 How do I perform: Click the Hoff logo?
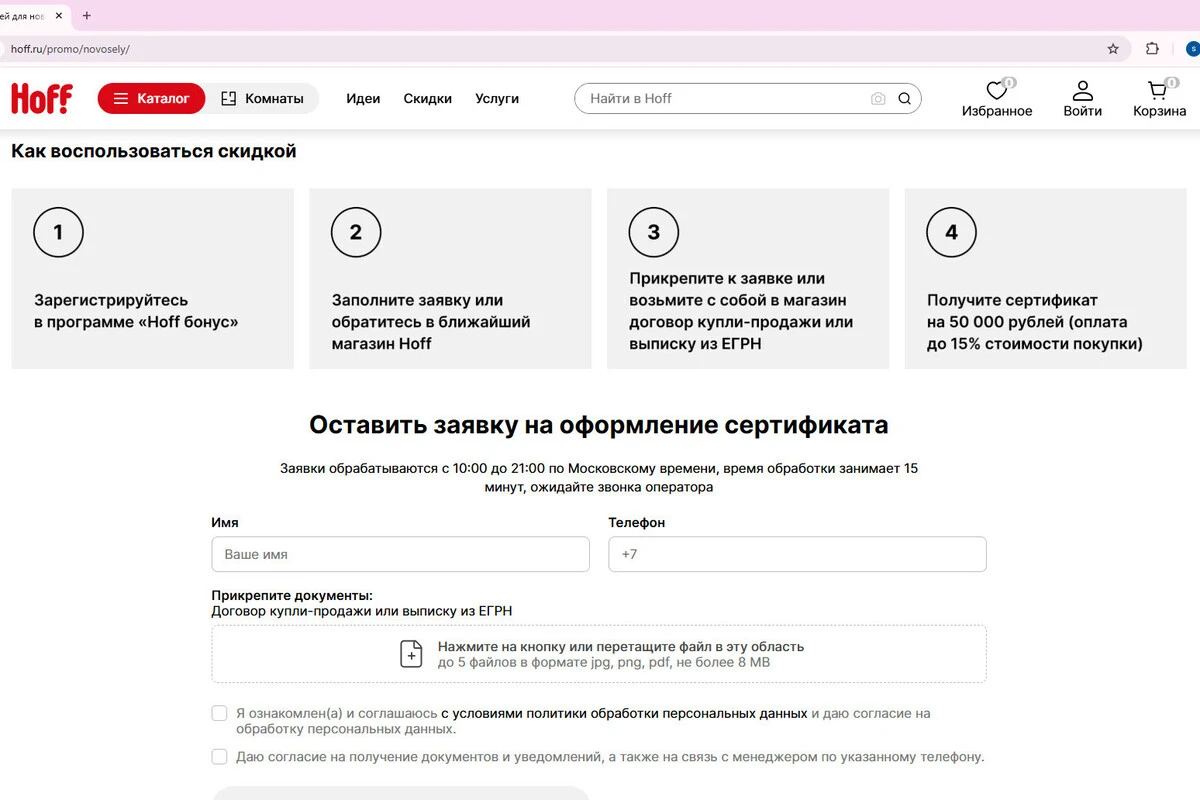pyautogui.click(x=42, y=98)
